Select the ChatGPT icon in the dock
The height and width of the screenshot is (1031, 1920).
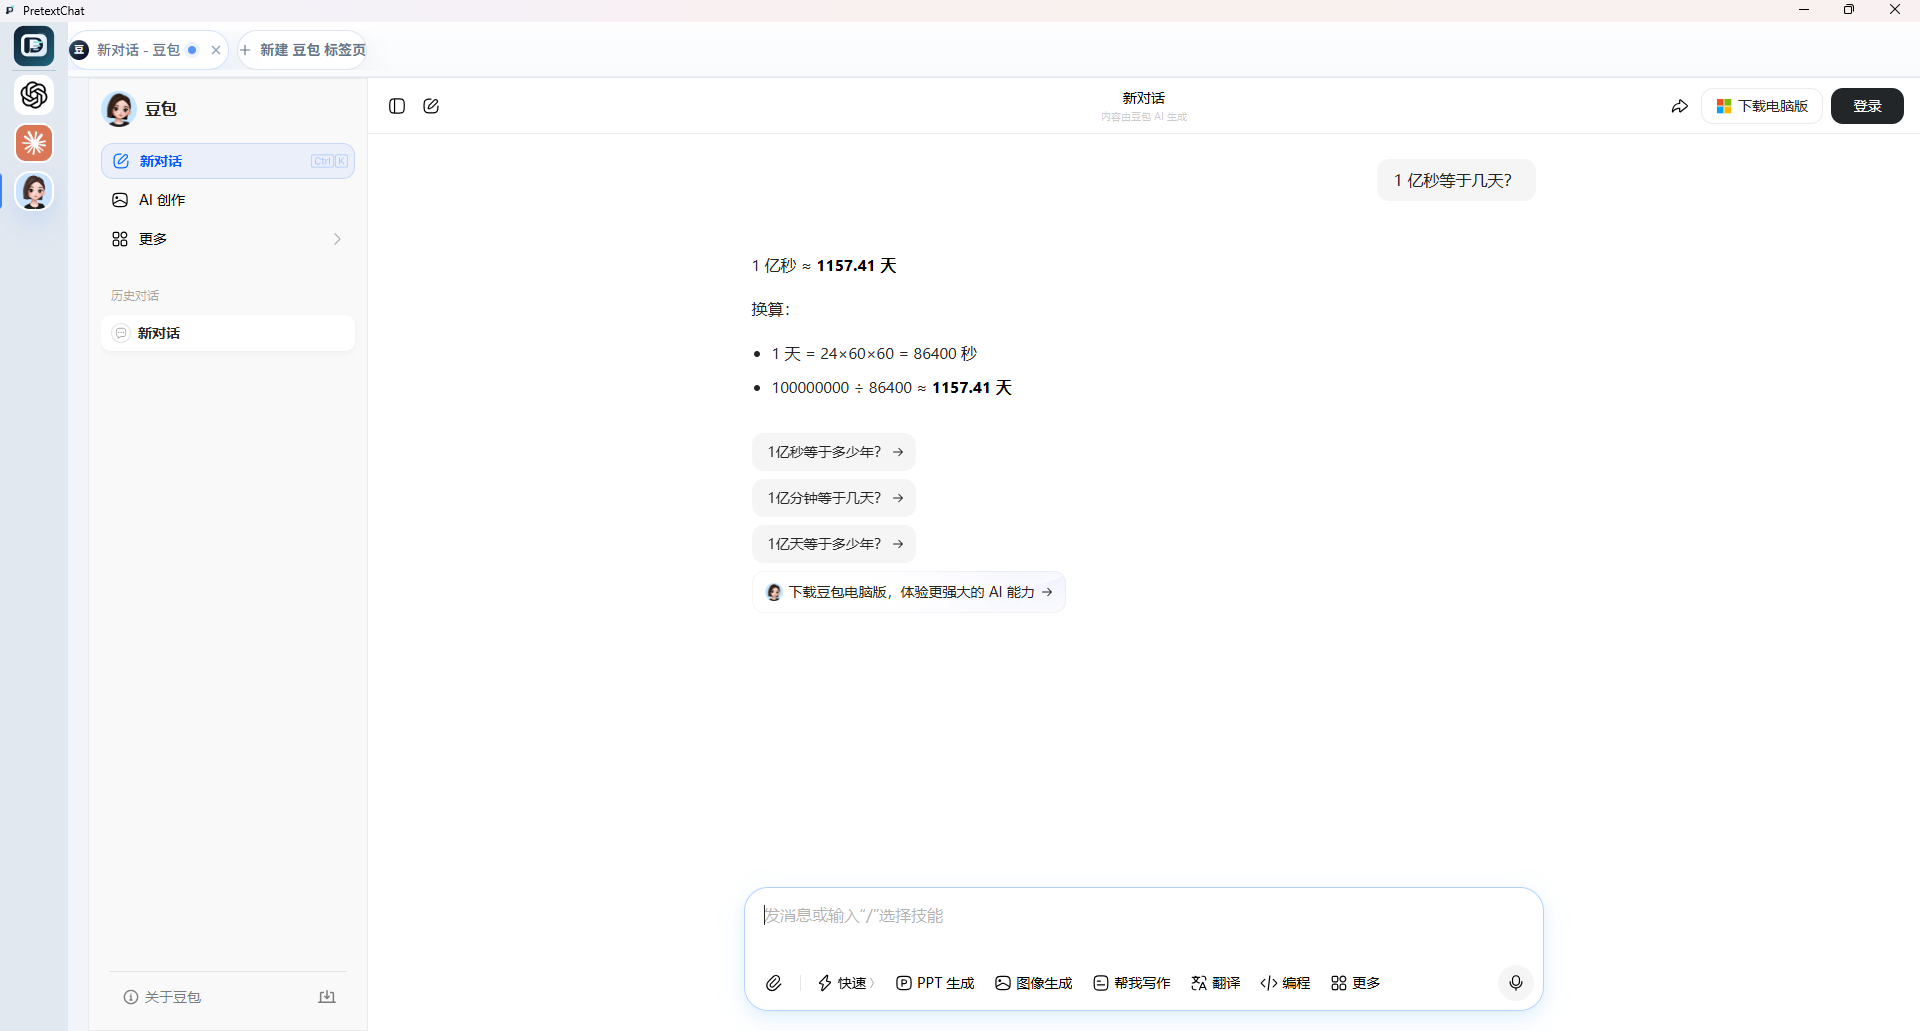point(34,95)
